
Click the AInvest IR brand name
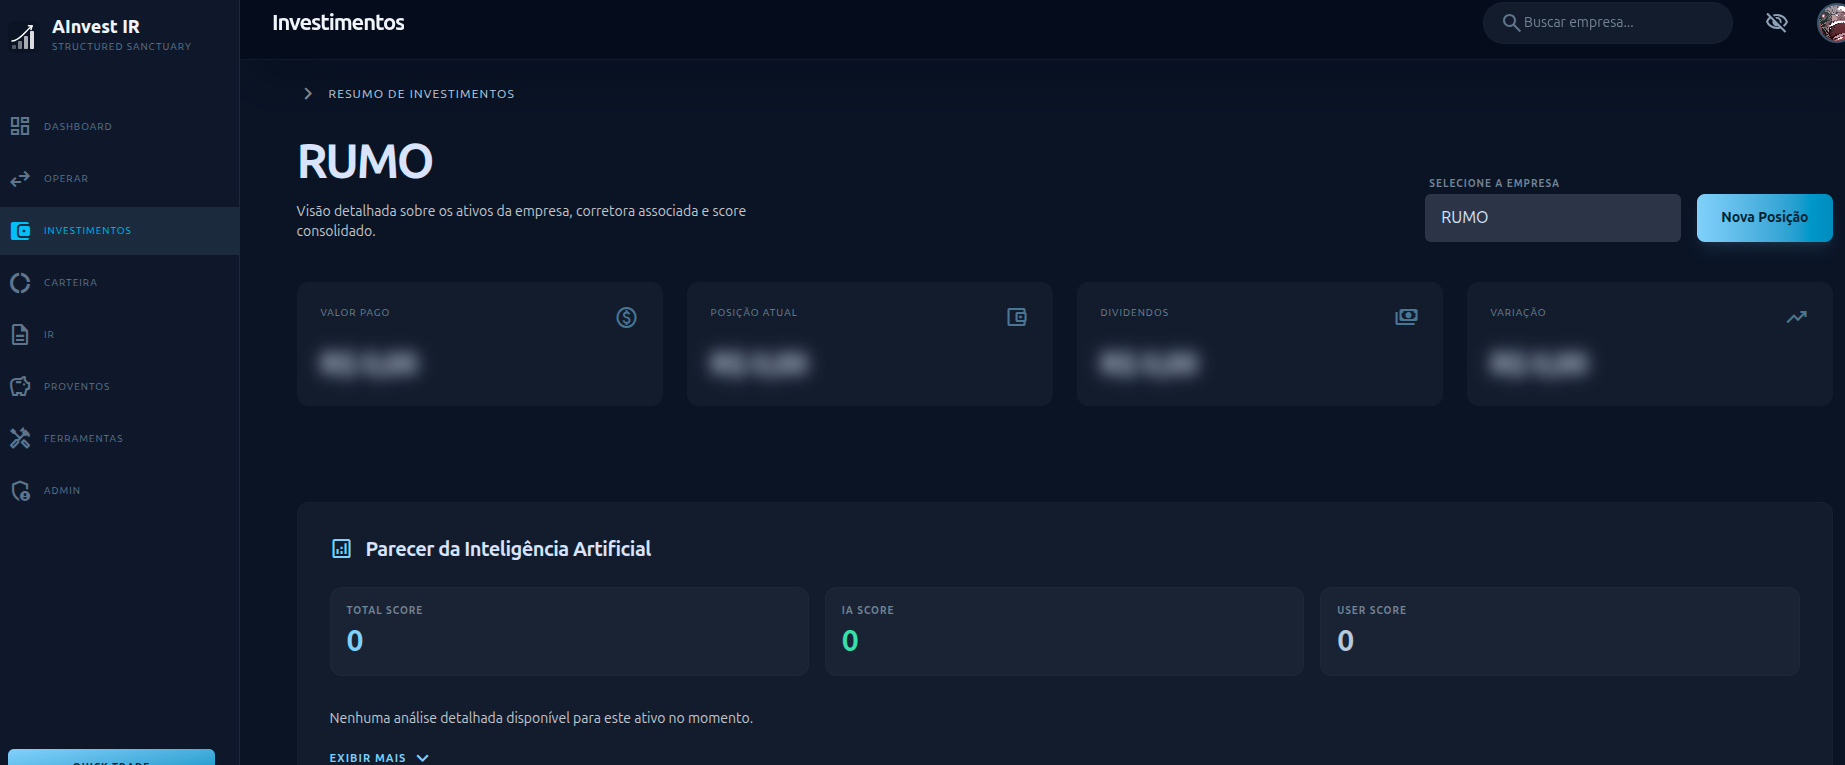pos(96,27)
